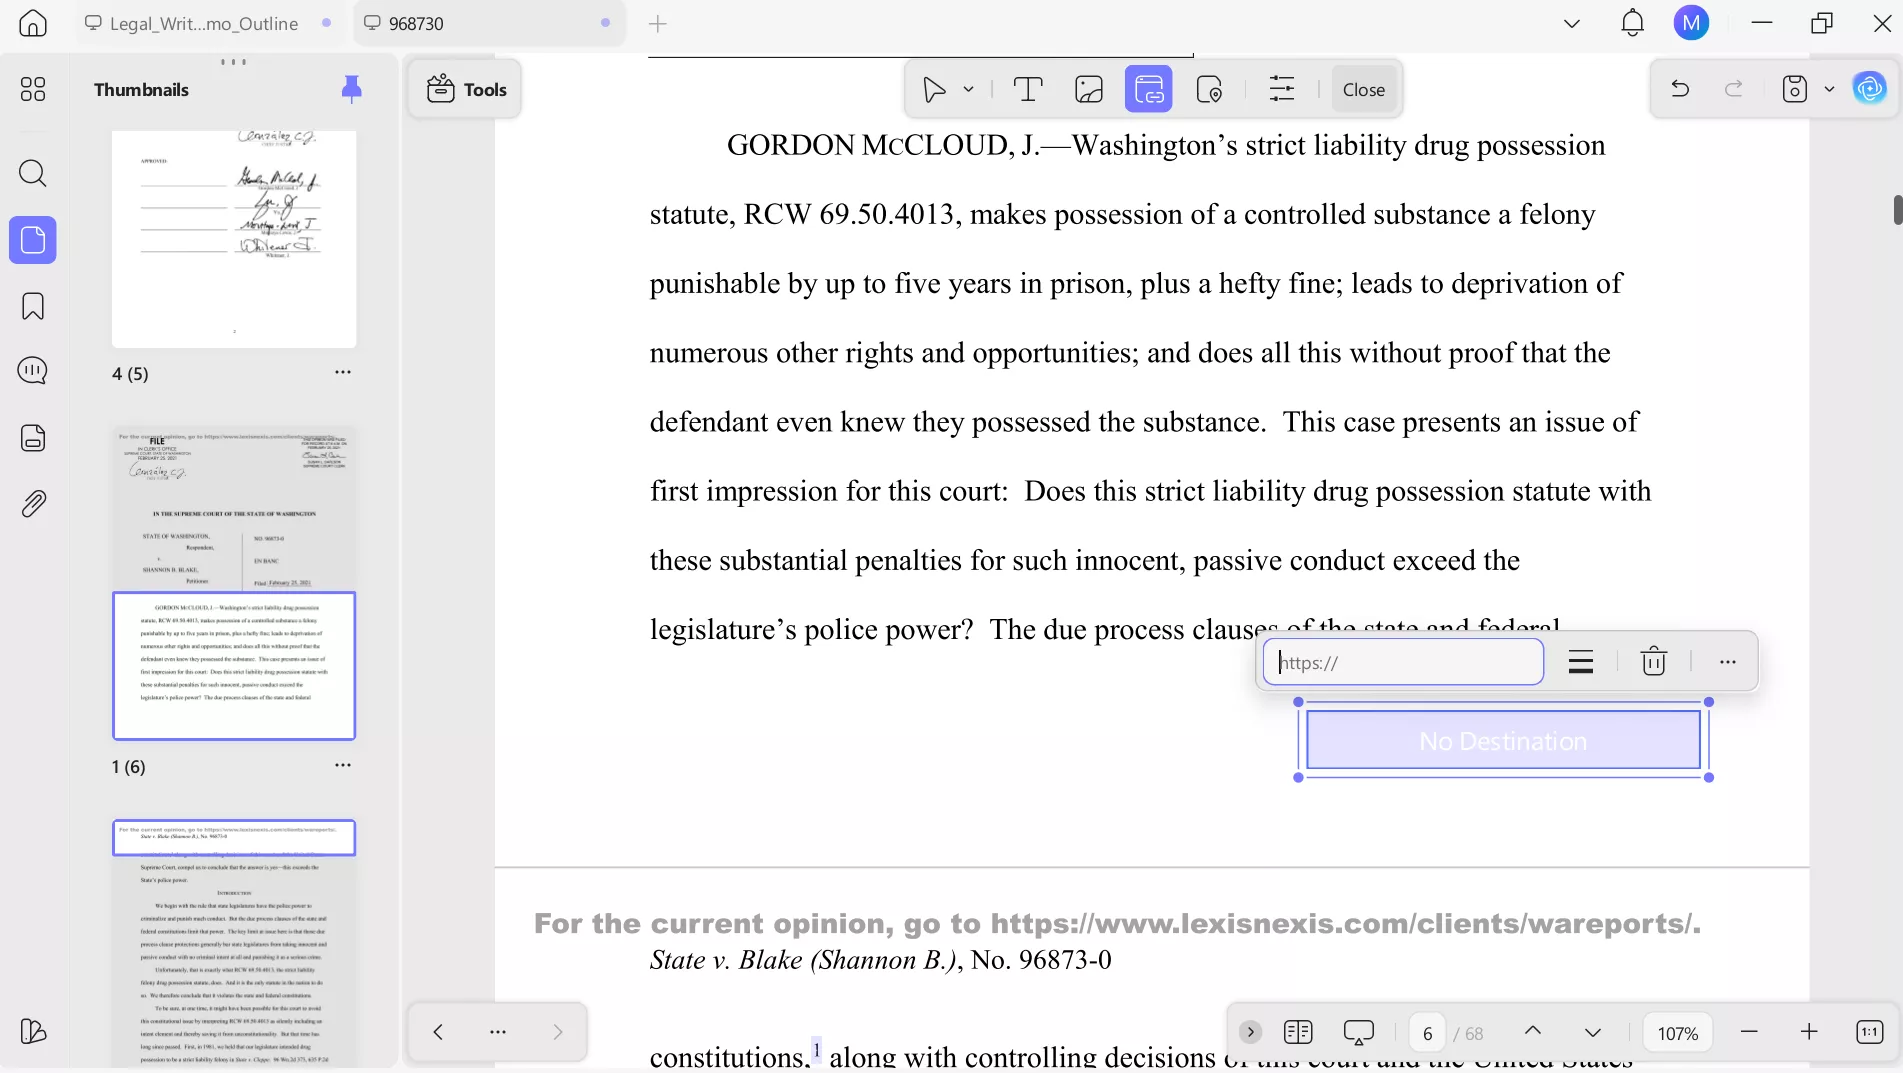Open the Tools menu
This screenshot has height=1073, width=1903.
click(x=465, y=89)
